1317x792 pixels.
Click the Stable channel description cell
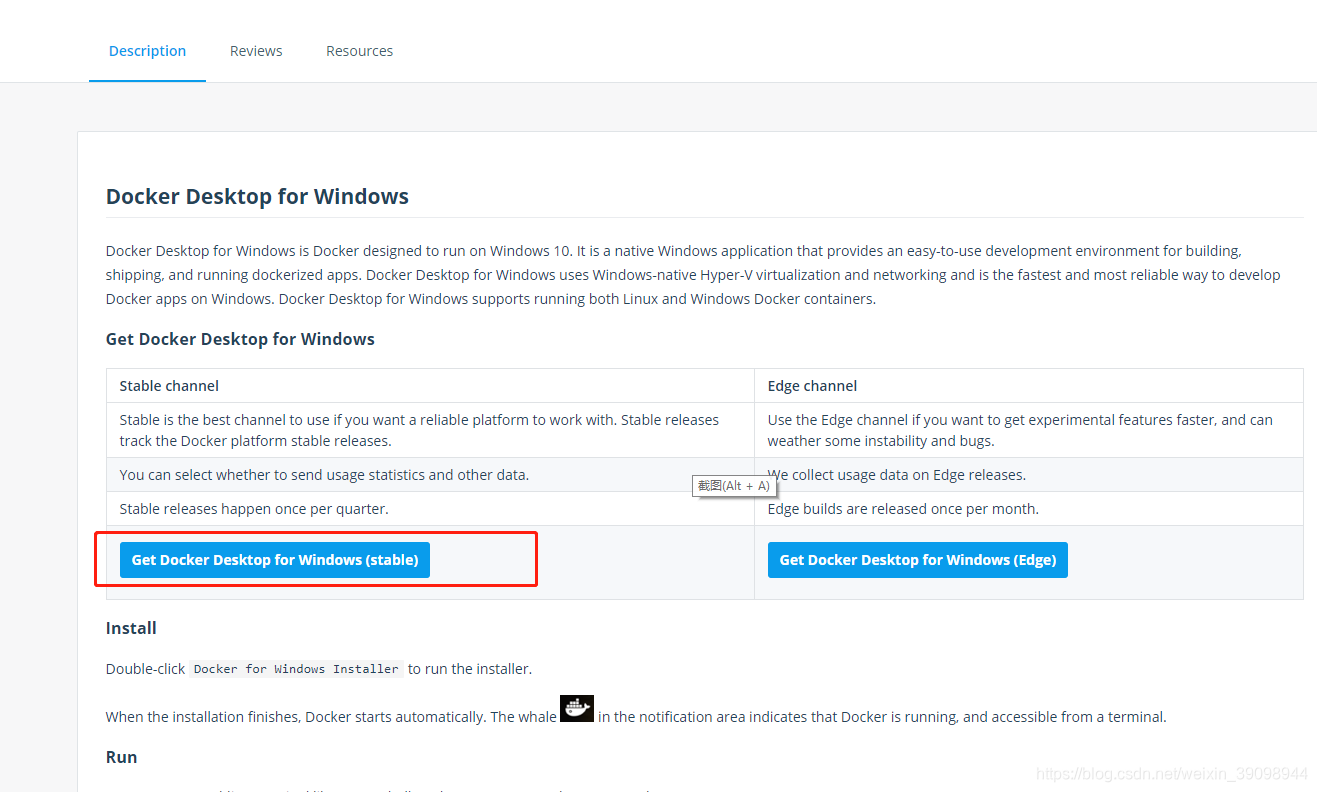click(x=430, y=430)
